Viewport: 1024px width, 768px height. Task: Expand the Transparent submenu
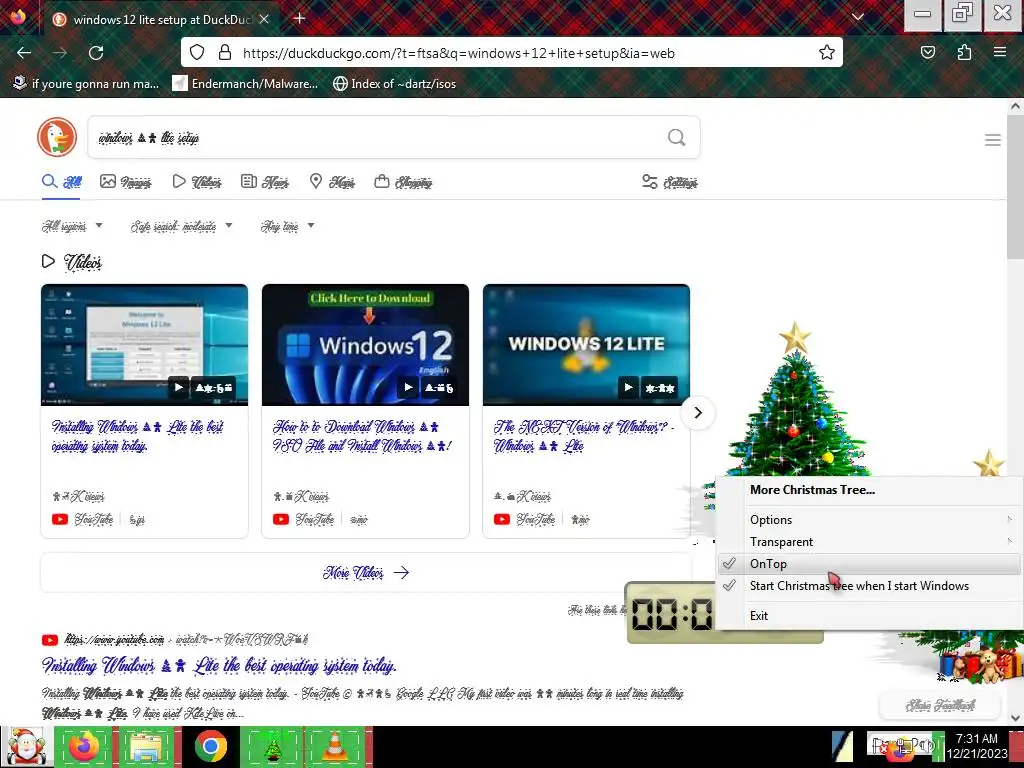(x=869, y=542)
